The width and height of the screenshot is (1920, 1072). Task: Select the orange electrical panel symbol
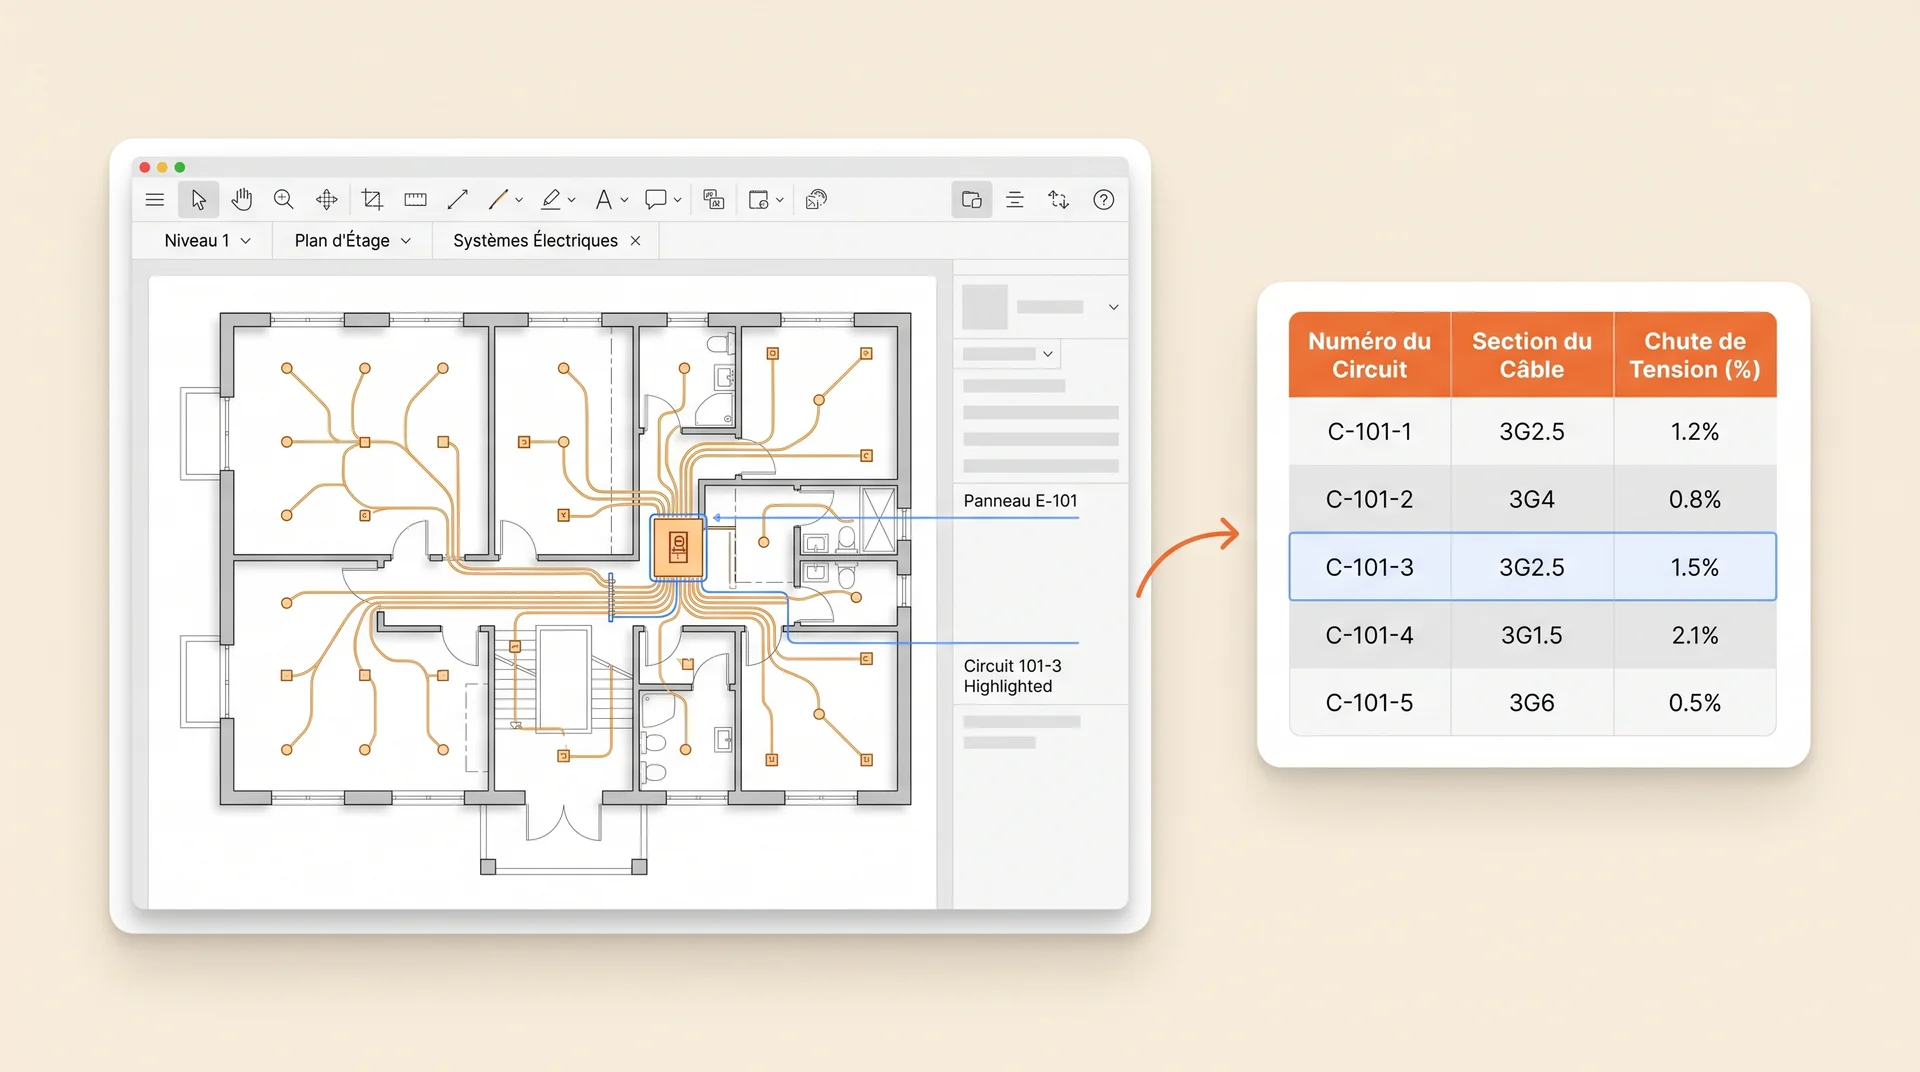coord(678,547)
